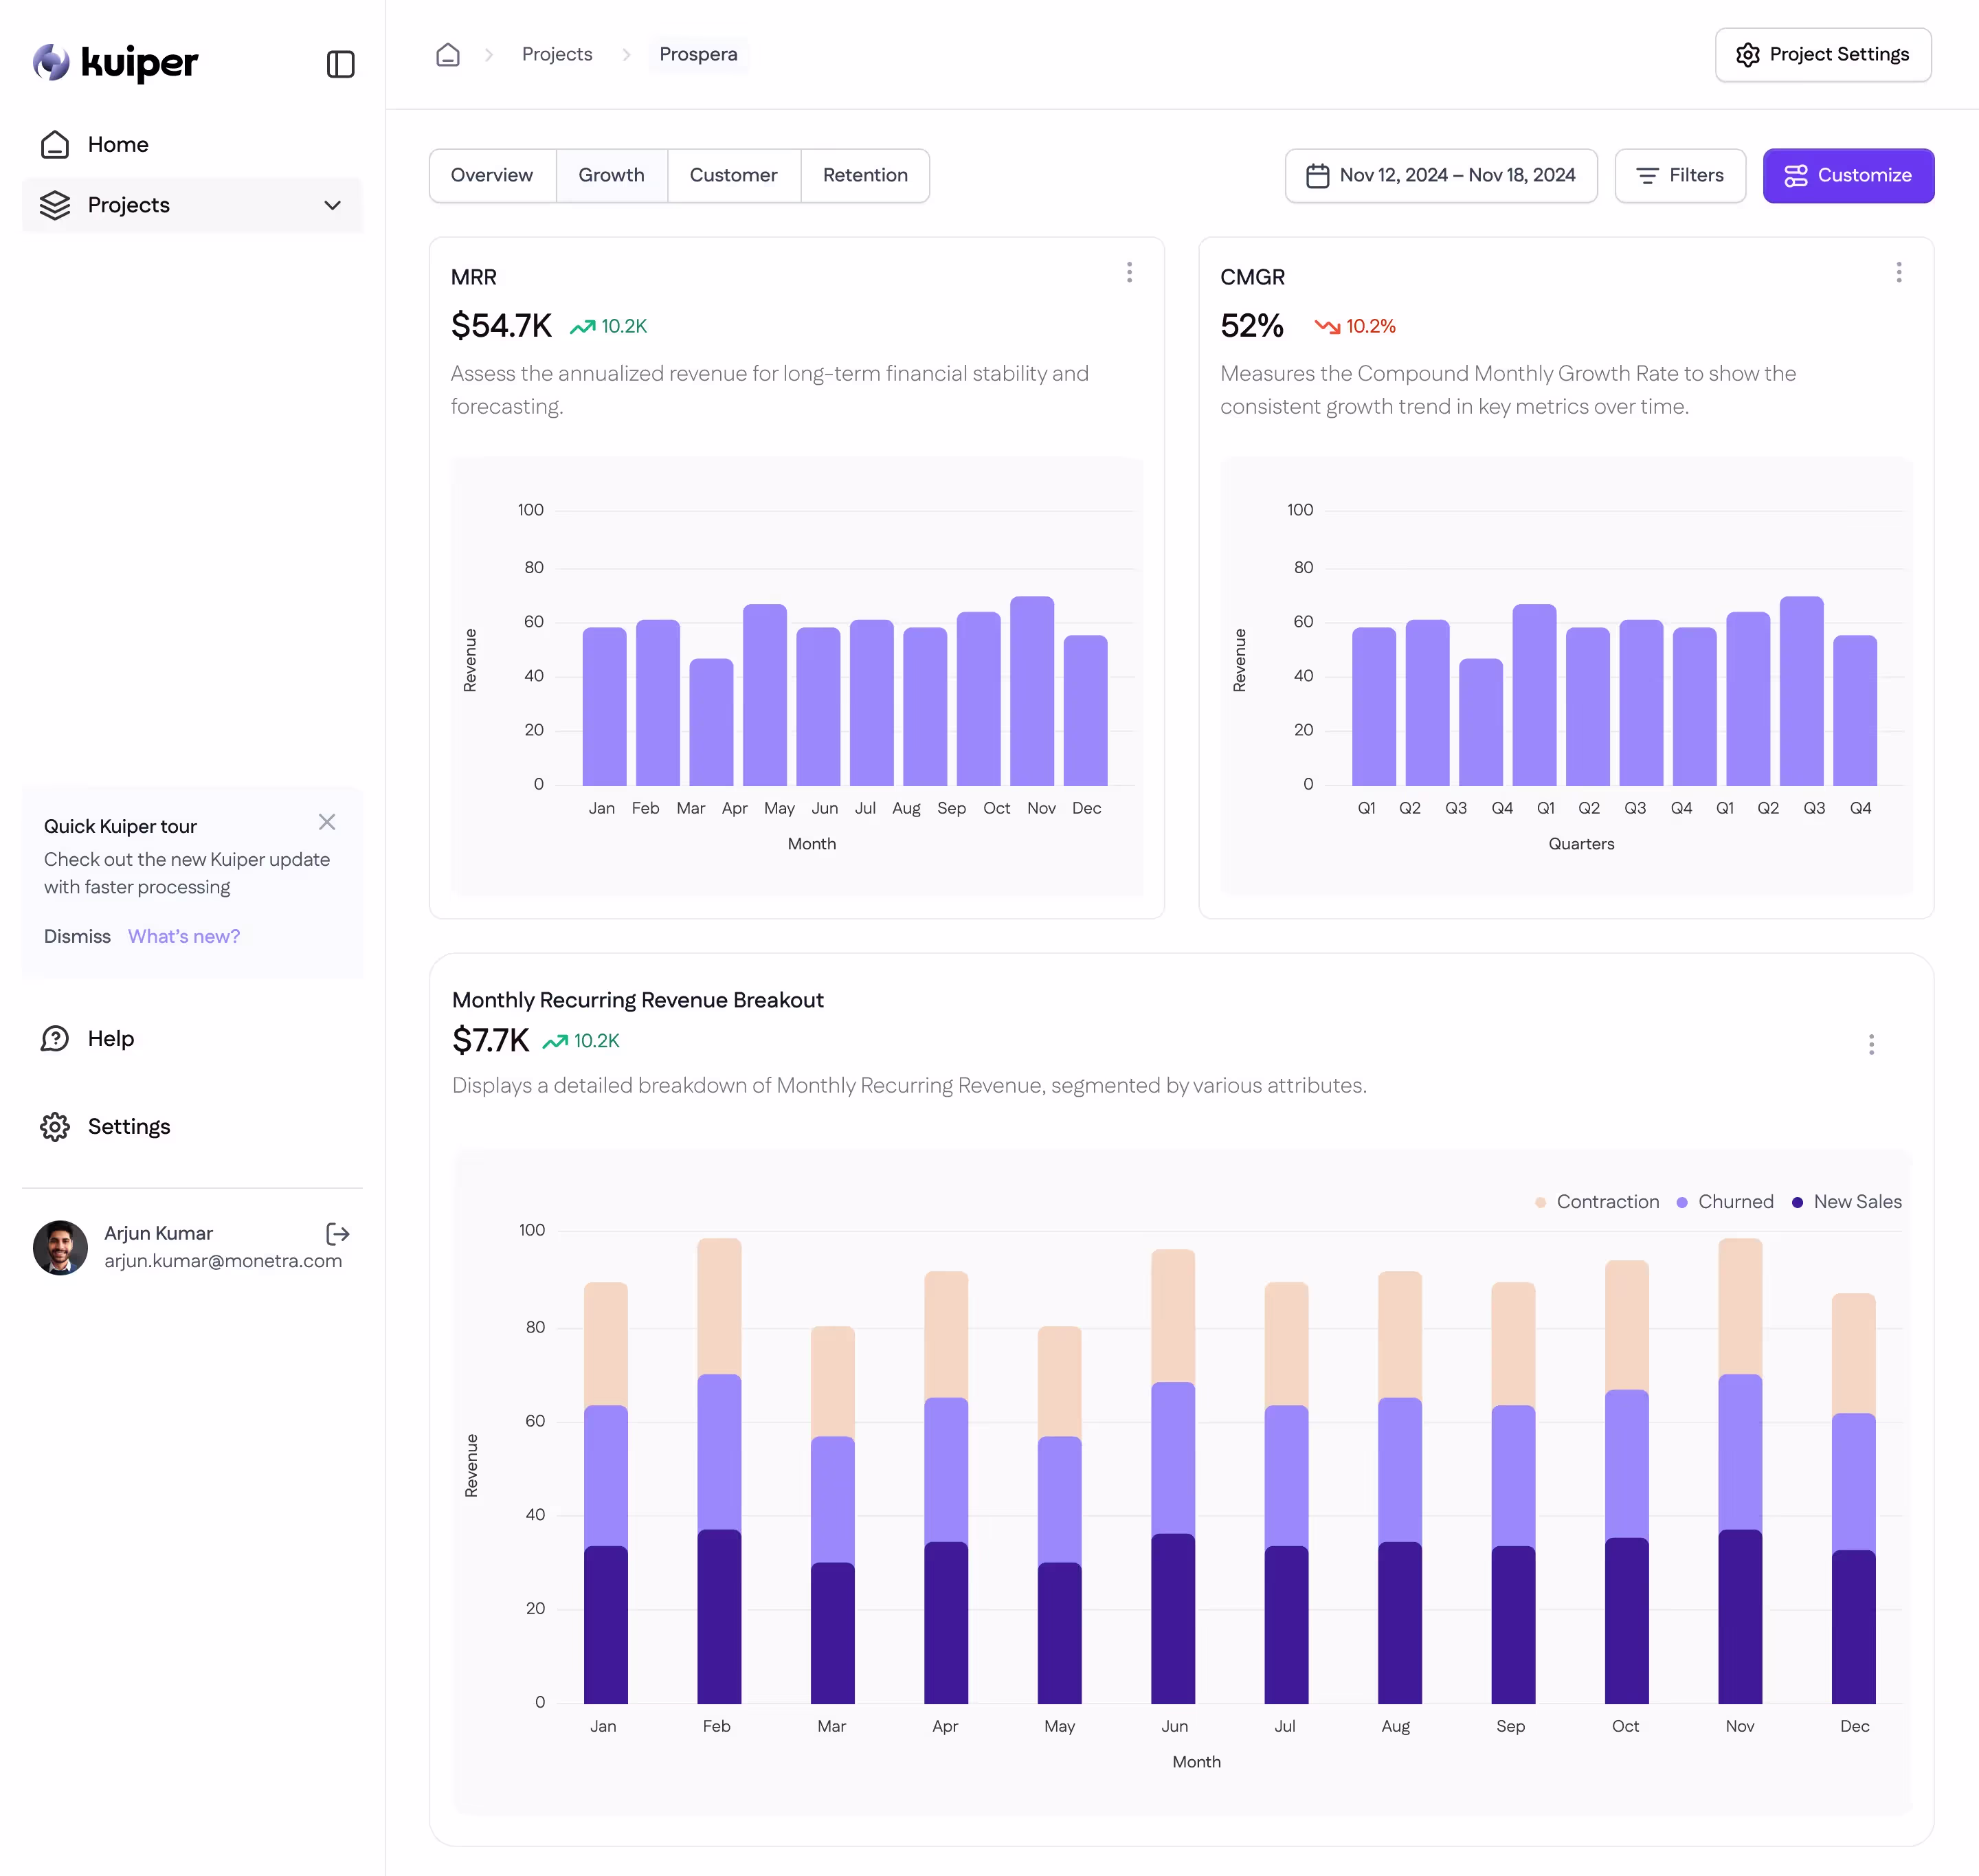Expand the Projects sidebar menu chevron
The height and width of the screenshot is (1876, 1979).
tap(332, 205)
